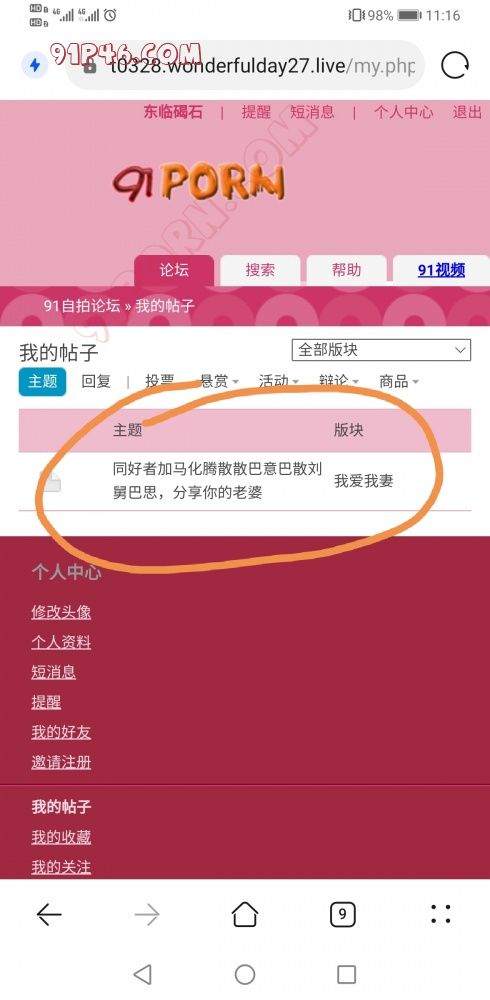Tap the browser forward arrow
490x1000 pixels.
point(147,915)
